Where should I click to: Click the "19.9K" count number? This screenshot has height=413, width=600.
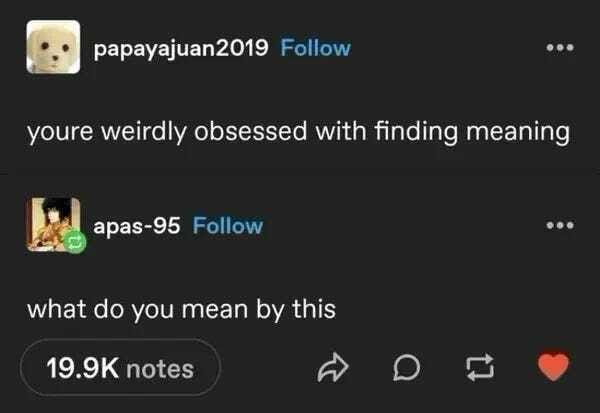tap(83, 368)
